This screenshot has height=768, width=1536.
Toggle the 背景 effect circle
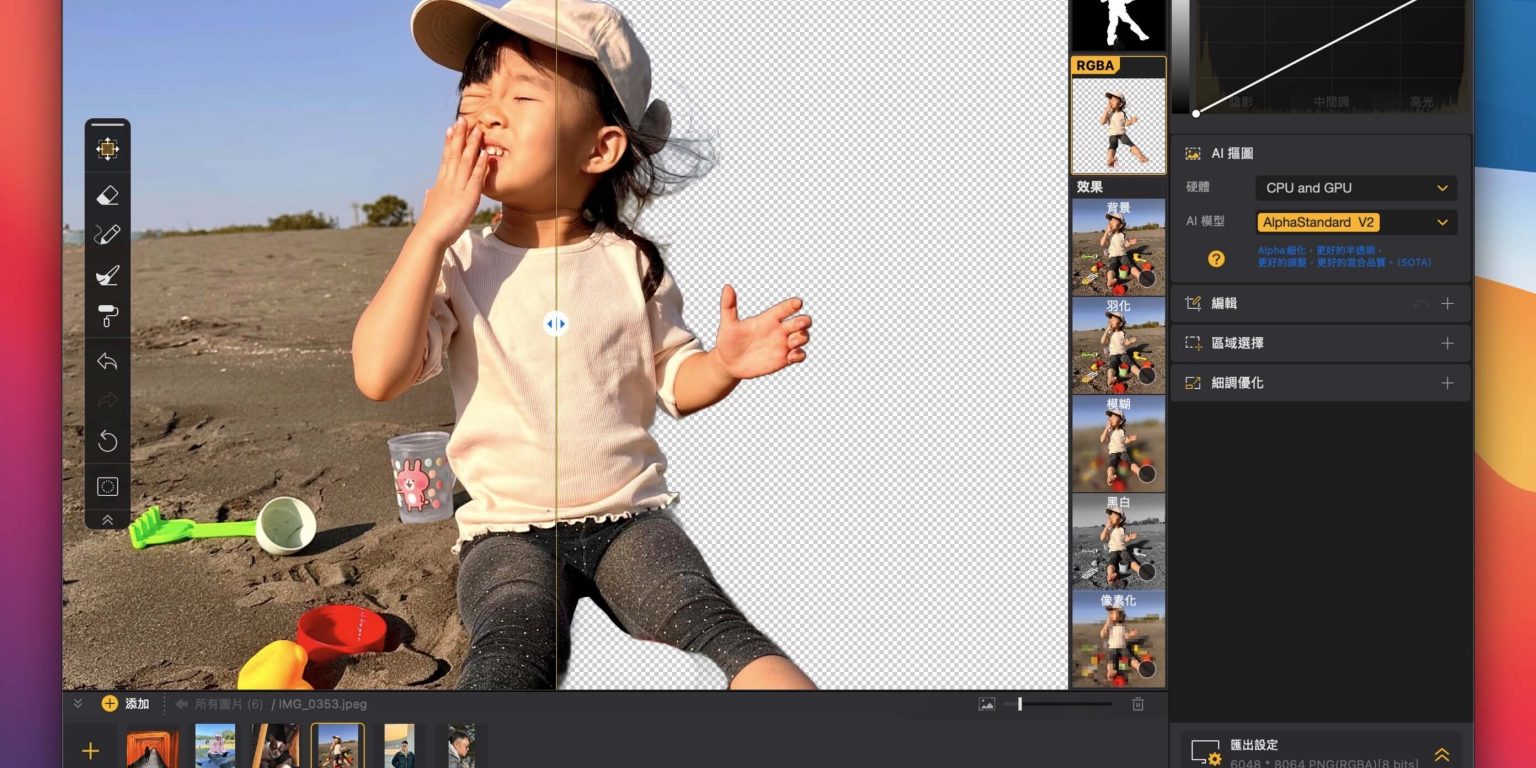(x=1146, y=278)
